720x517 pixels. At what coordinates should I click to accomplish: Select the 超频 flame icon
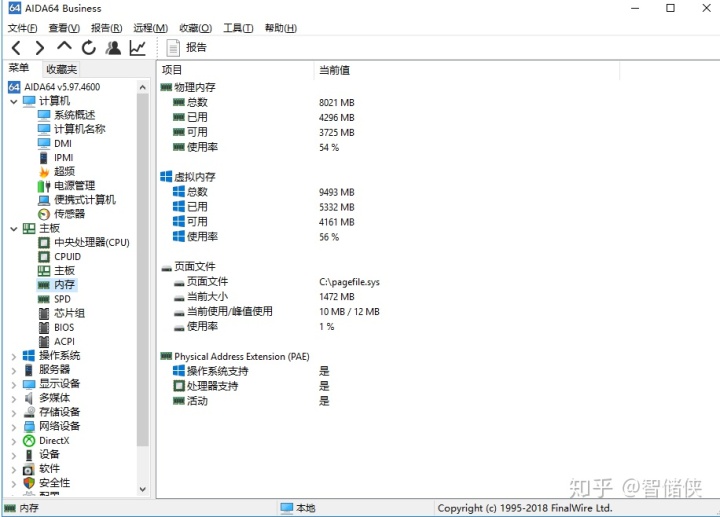click(x=44, y=172)
